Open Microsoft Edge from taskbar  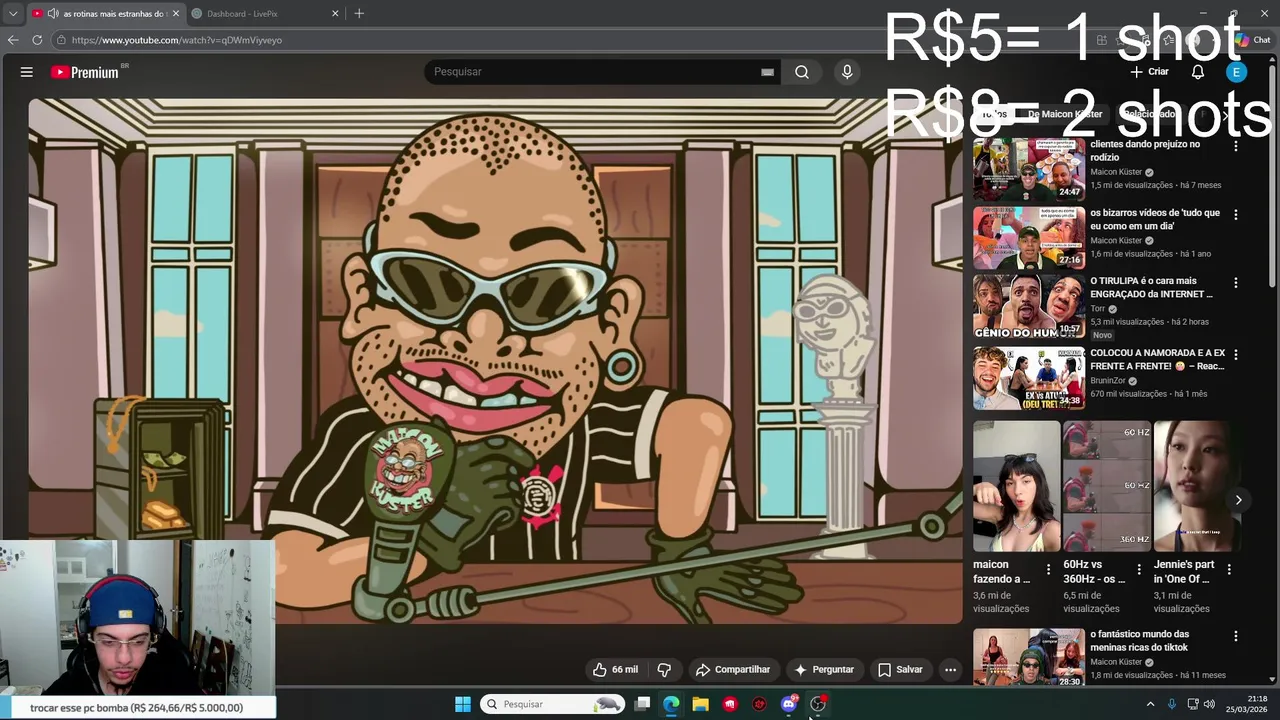671,704
